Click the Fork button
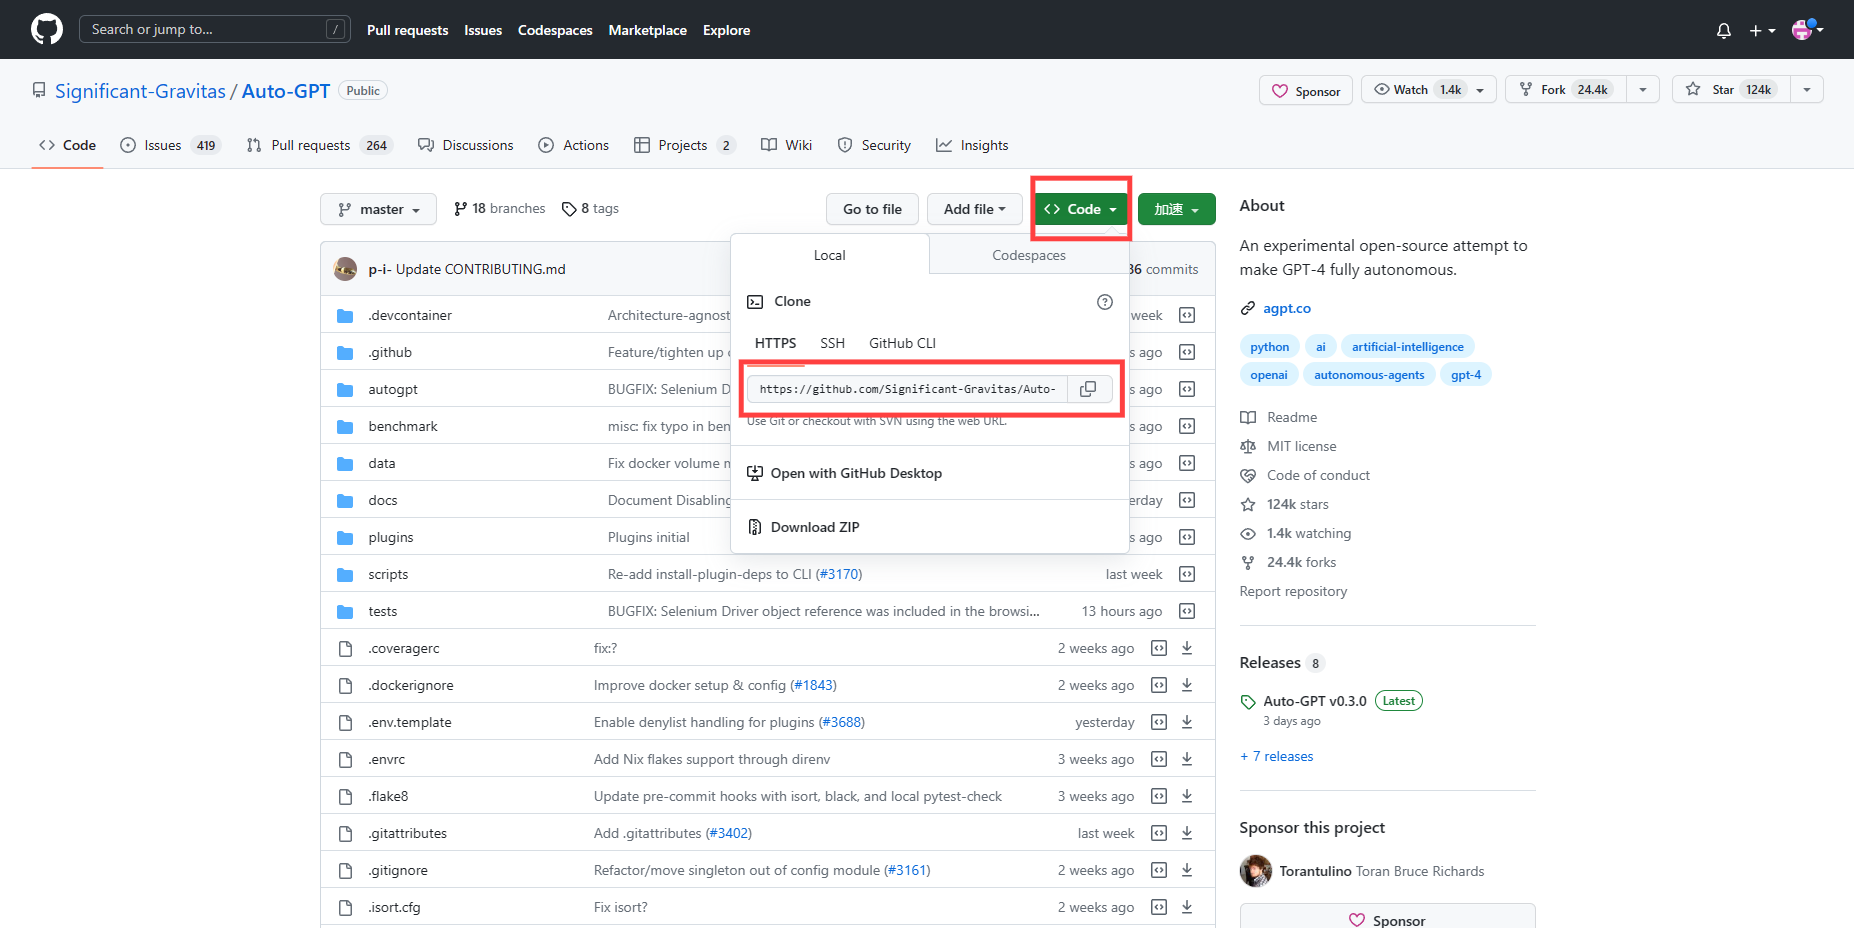The width and height of the screenshot is (1854, 928). click(x=1565, y=90)
